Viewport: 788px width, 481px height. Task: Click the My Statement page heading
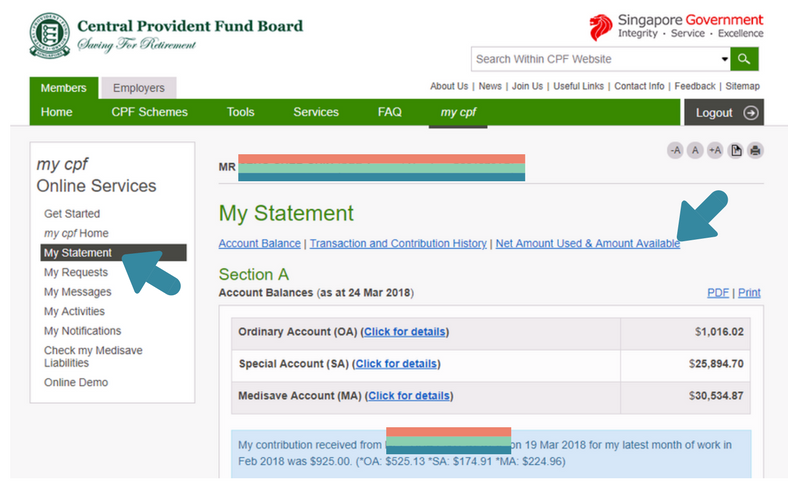coord(286,214)
